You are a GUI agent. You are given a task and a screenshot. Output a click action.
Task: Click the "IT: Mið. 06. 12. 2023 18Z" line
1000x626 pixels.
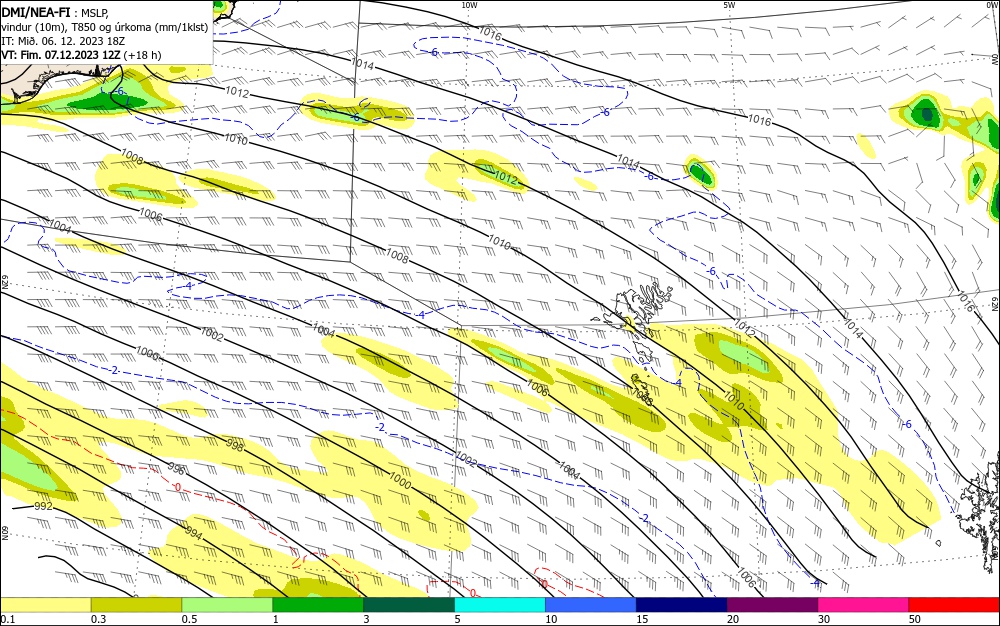click(x=63, y=41)
